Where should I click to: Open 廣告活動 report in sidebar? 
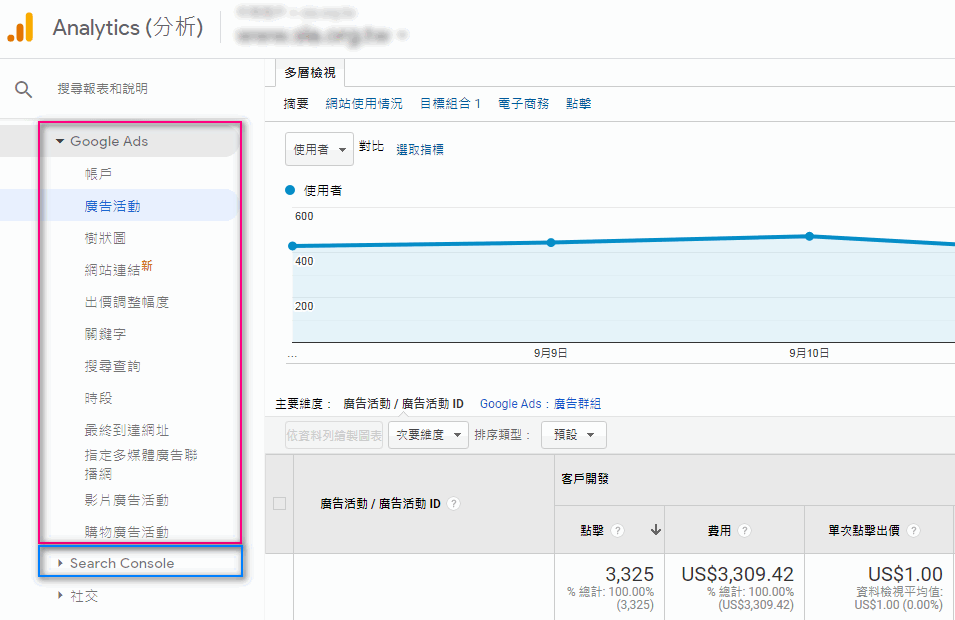coord(113,206)
